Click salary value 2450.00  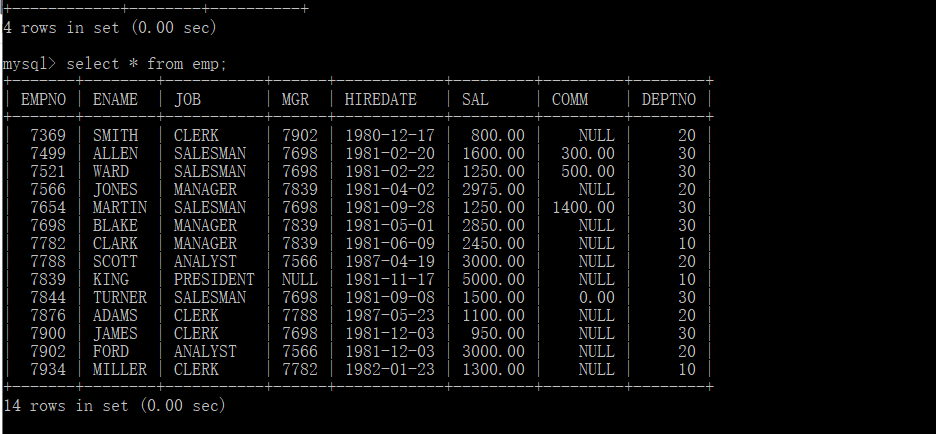pos(493,244)
